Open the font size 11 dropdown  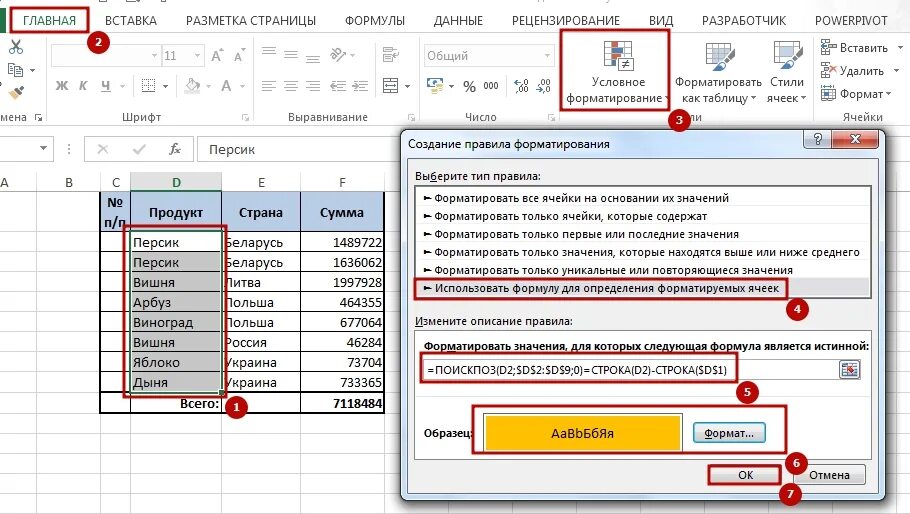197,56
